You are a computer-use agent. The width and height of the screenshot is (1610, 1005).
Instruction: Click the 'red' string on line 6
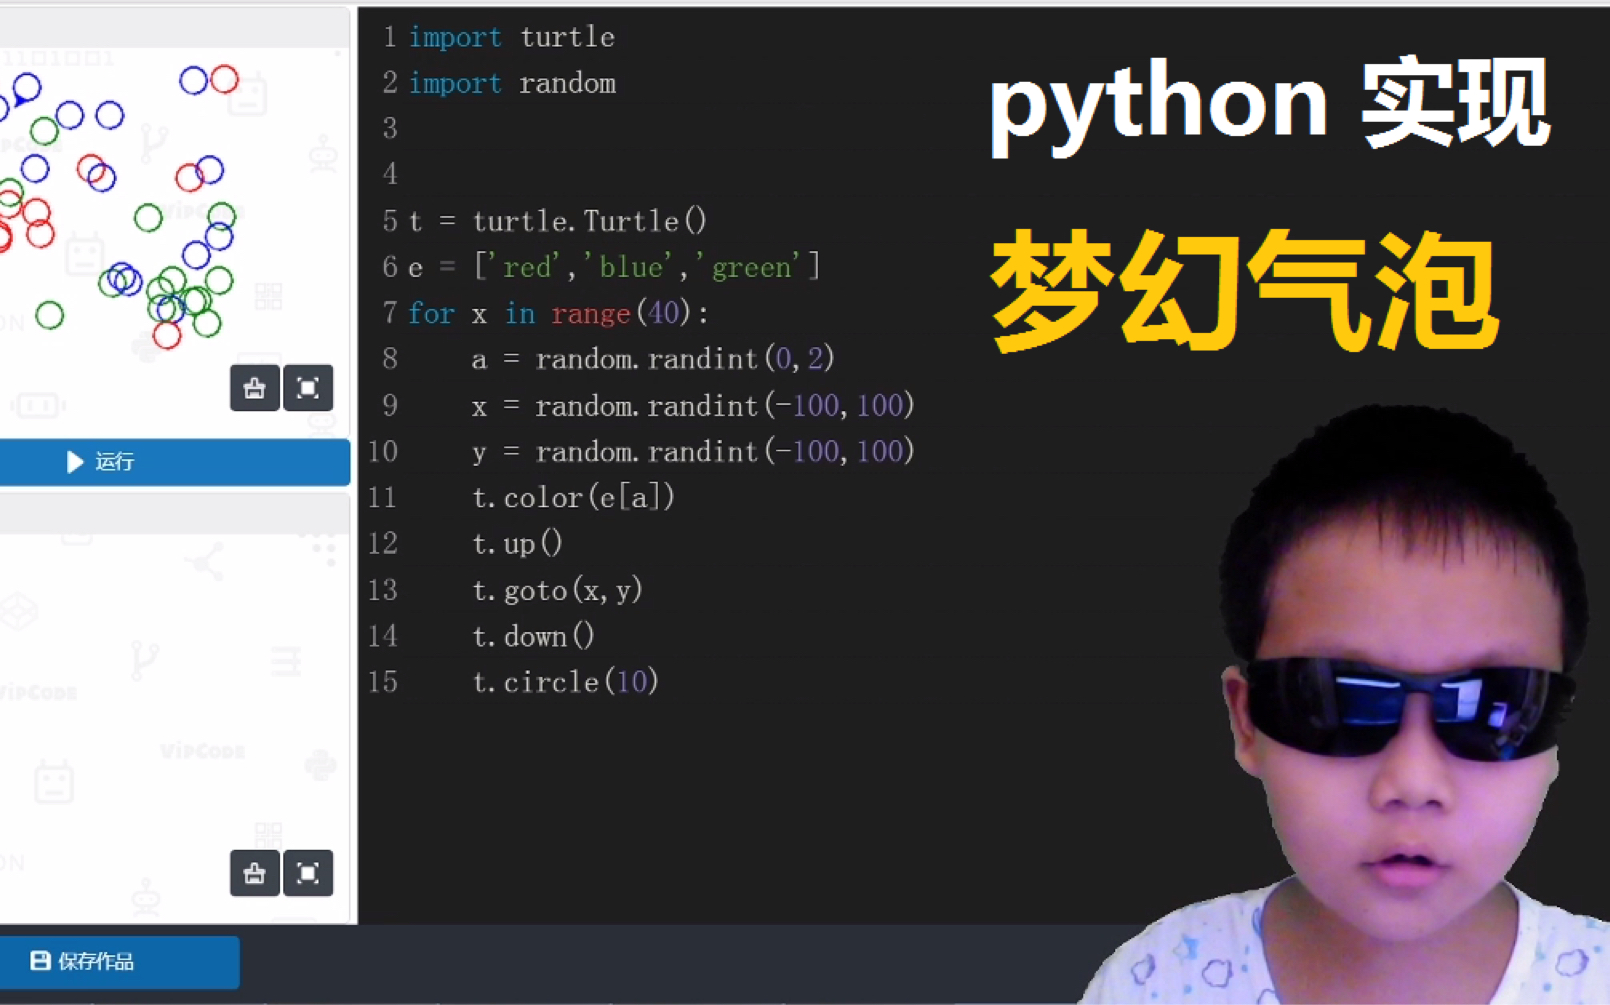coord(527,268)
